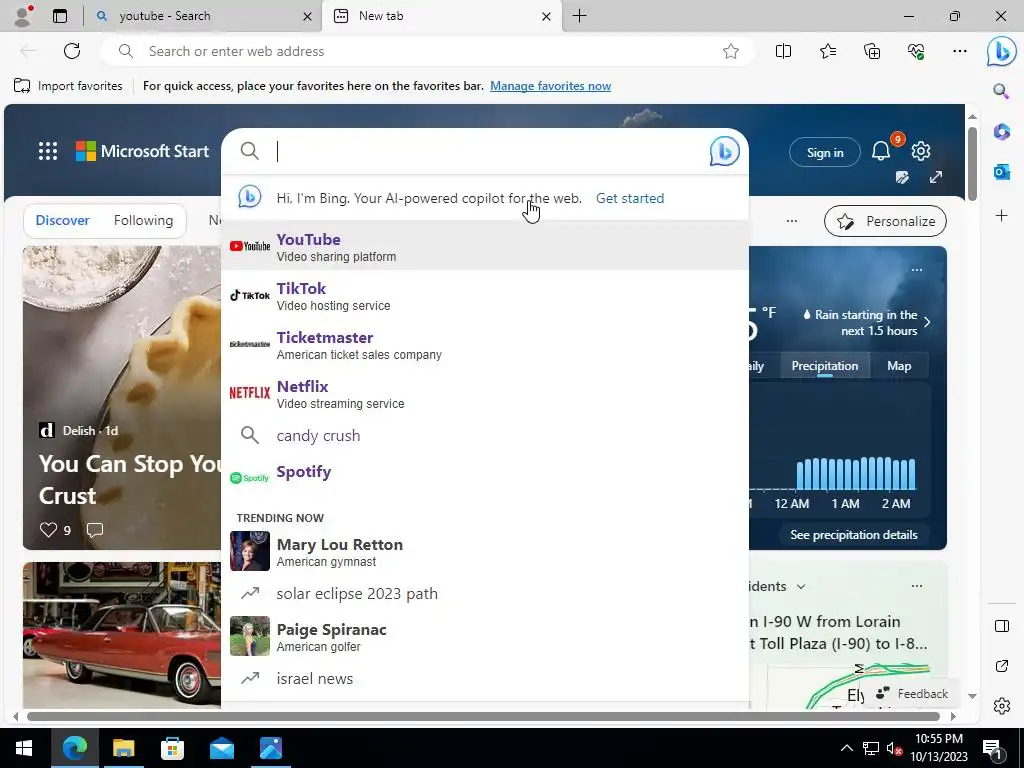Viewport: 1024px width, 768px height.
Task: Open Microsoft 365 sidebar icon
Action: click(1002, 131)
